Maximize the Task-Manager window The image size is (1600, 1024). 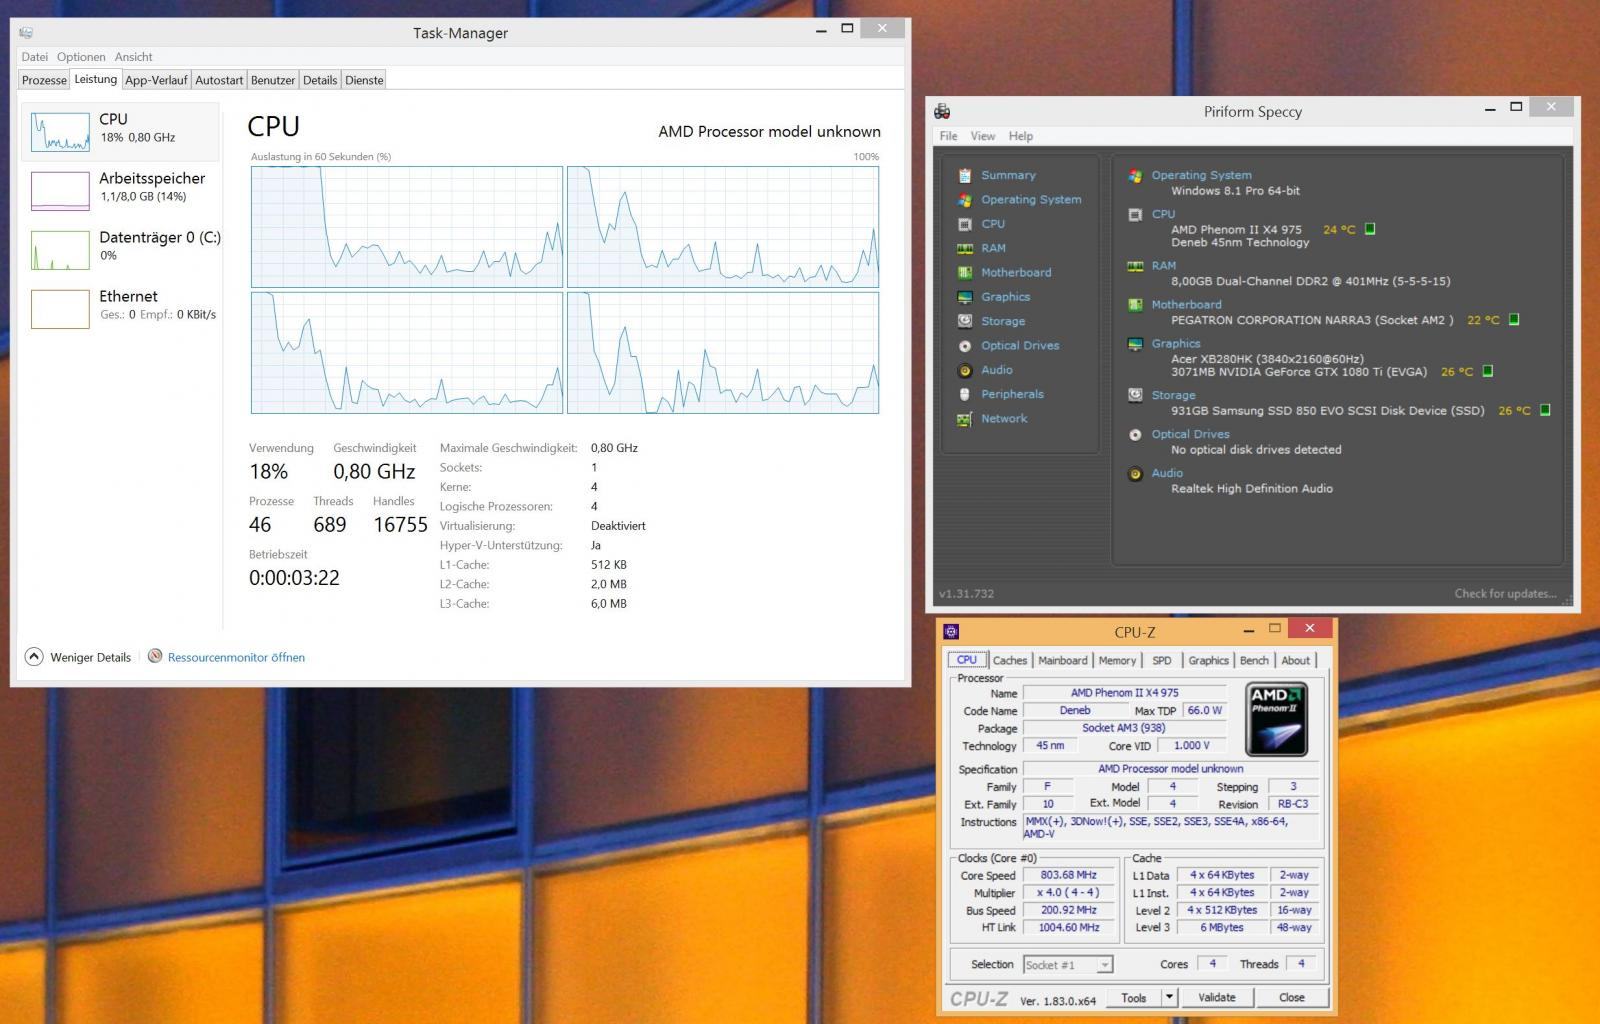click(x=847, y=29)
